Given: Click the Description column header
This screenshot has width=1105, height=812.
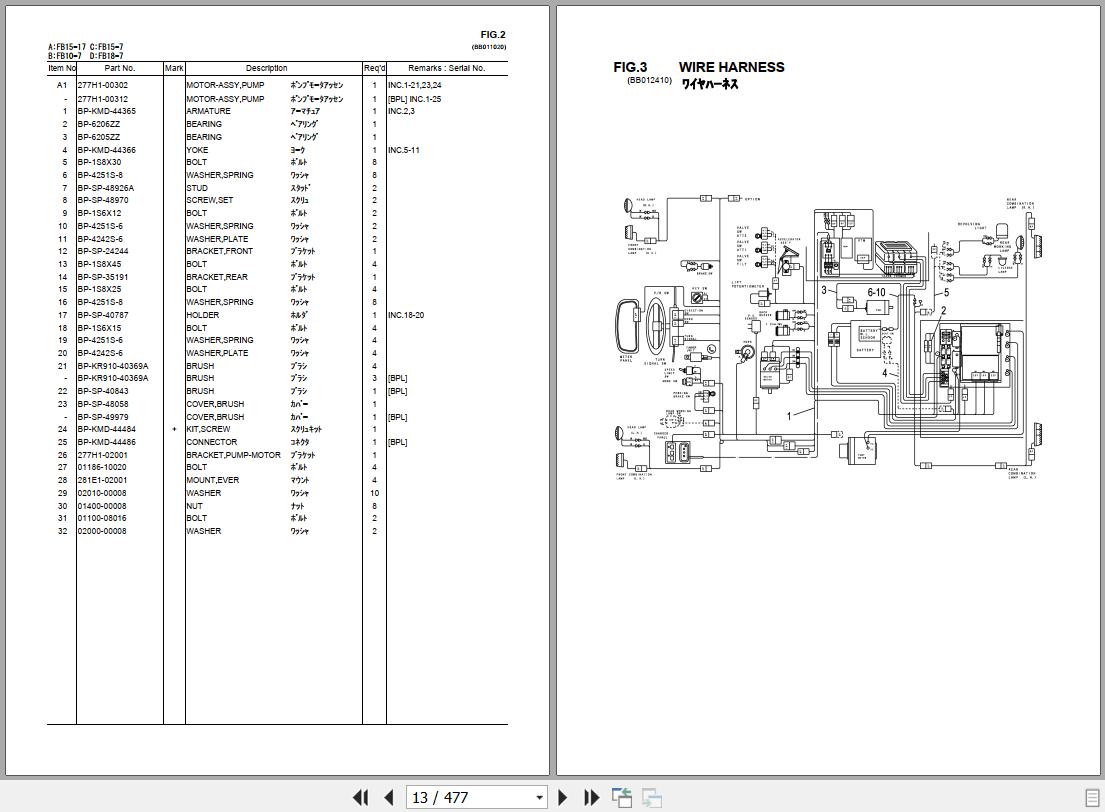Looking at the screenshot, I should (x=266, y=68).
